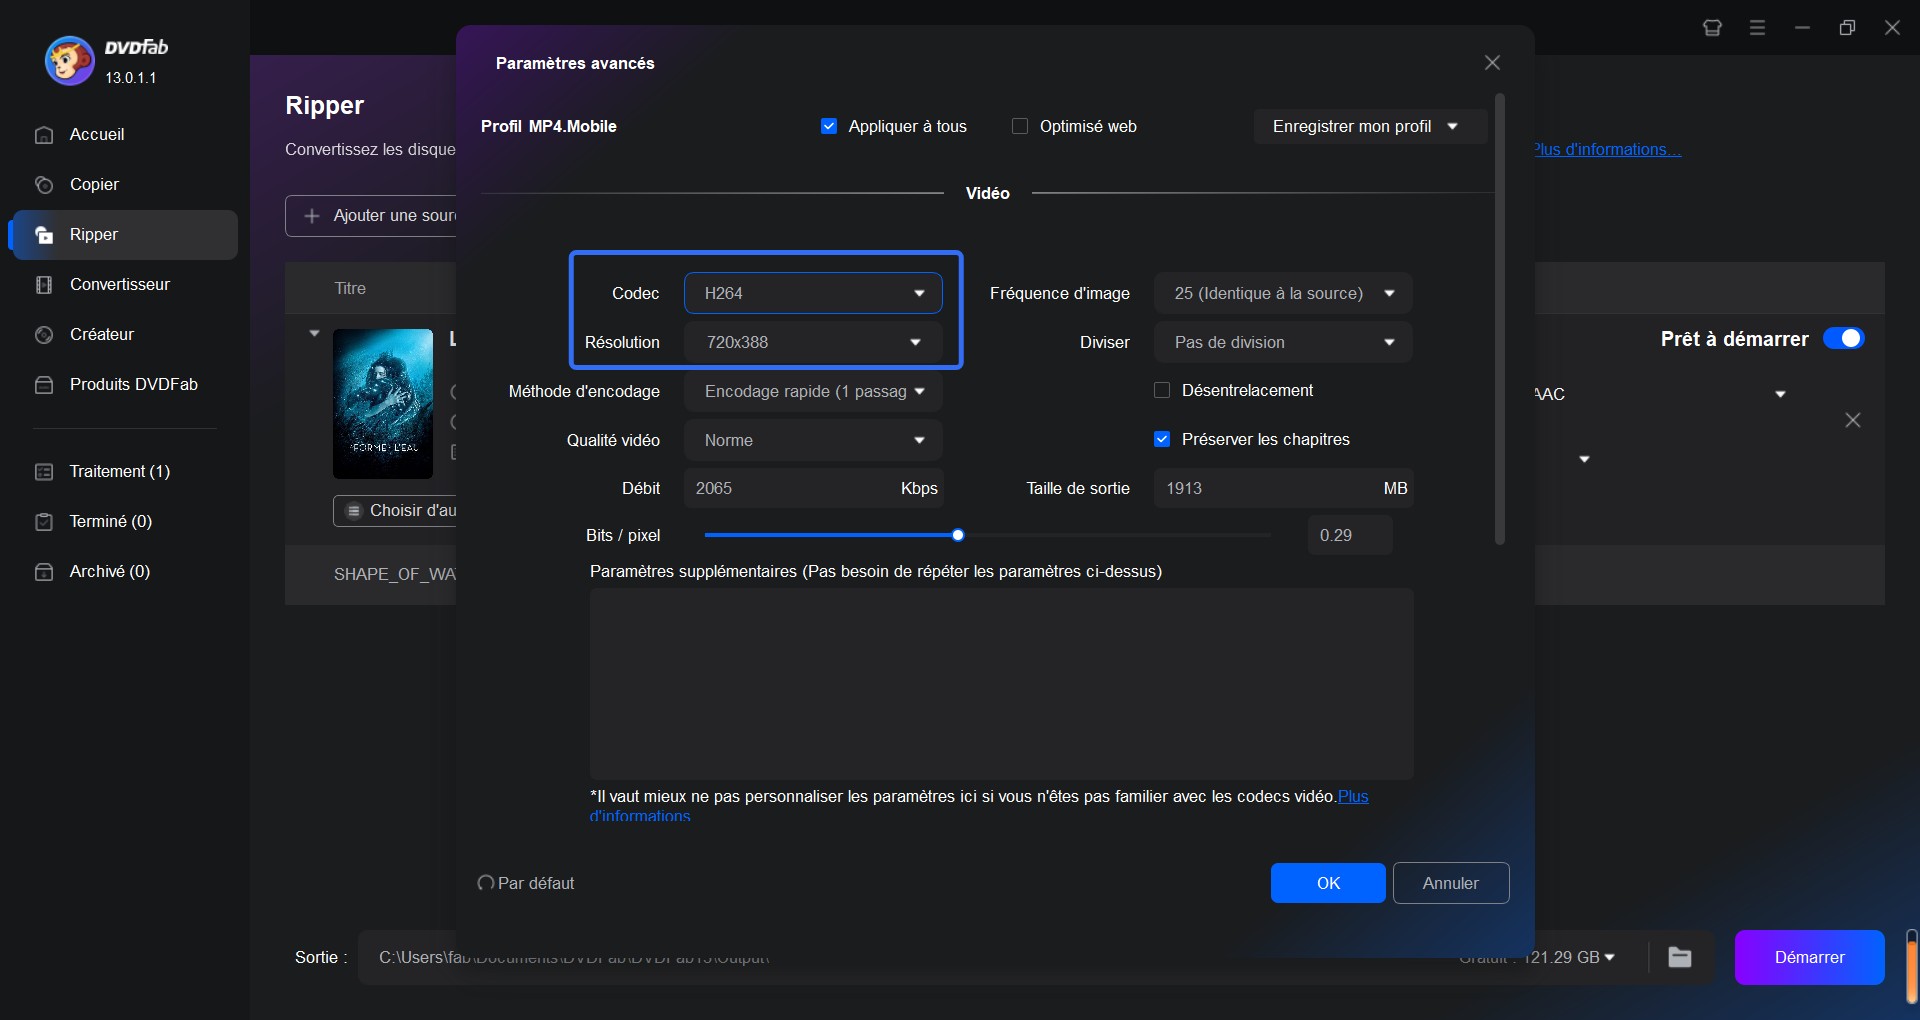Click the Ripper sidebar icon
The width and height of the screenshot is (1920, 1020).
tap(44, 235)
